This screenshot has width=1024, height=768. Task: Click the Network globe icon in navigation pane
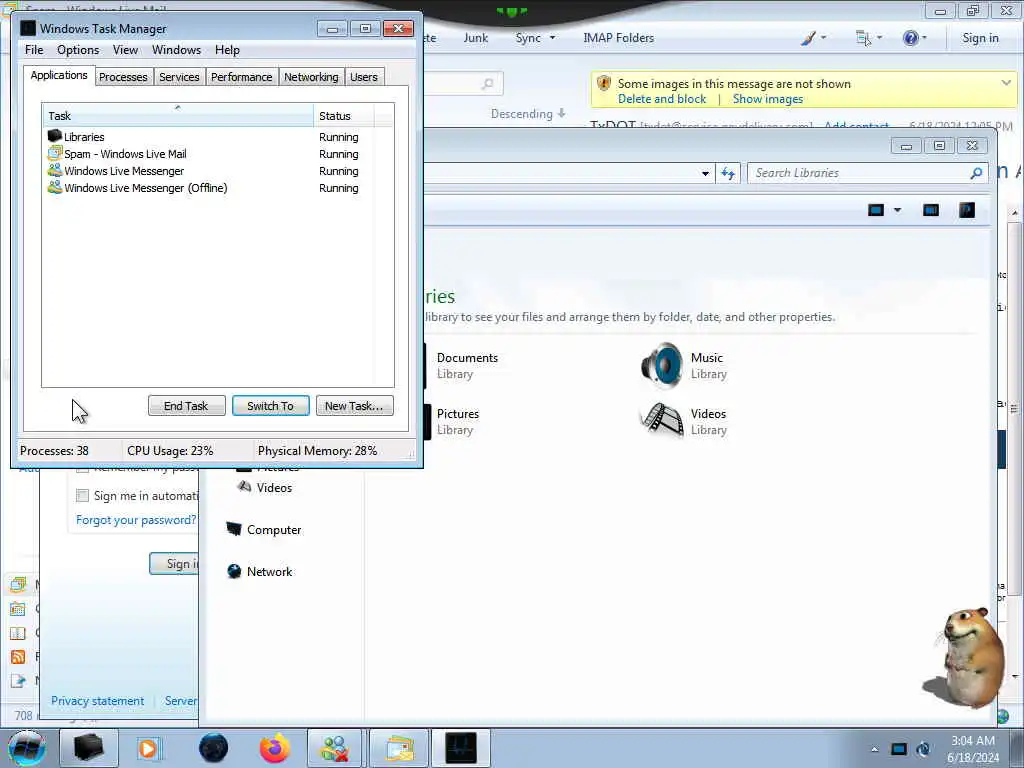(234, 571)
